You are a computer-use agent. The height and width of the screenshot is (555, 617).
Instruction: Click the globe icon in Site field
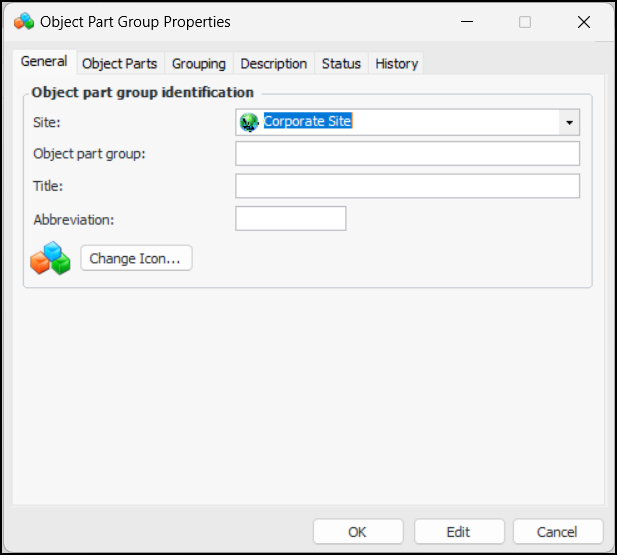(249, 122)
